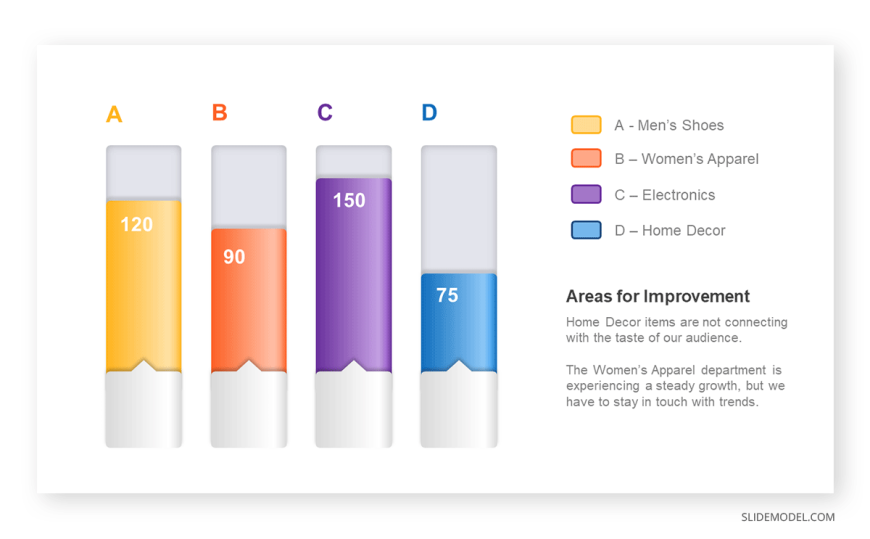Select the Areas for Improvement heading
Viewport: 870px width, 539px height.
657,296
